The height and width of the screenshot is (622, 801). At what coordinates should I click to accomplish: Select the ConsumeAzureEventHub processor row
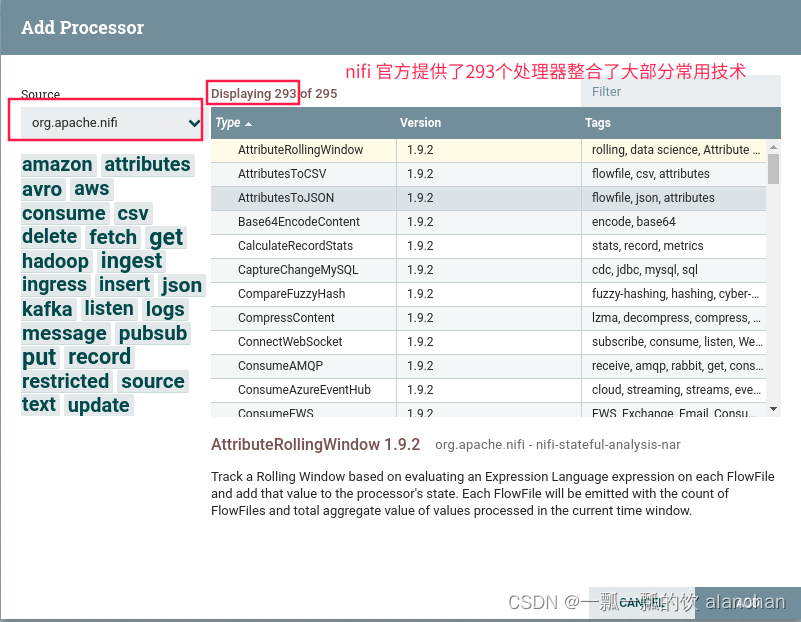click(488, 390)
